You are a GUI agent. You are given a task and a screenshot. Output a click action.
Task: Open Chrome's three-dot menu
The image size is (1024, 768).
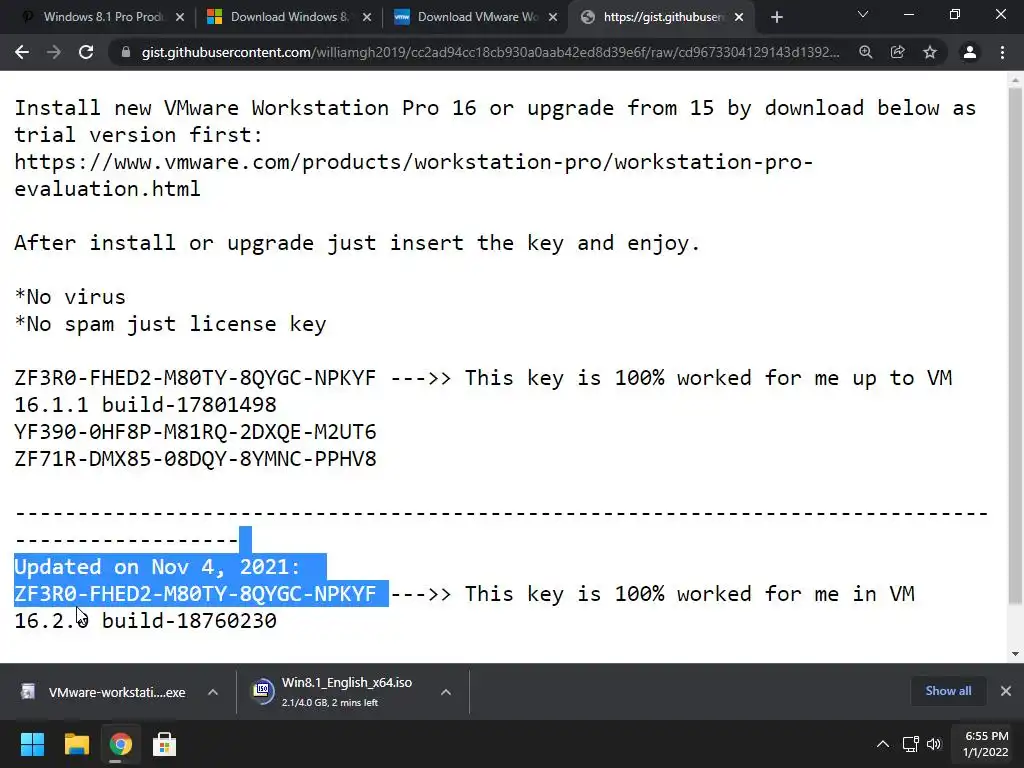[x=1002, y=52]
